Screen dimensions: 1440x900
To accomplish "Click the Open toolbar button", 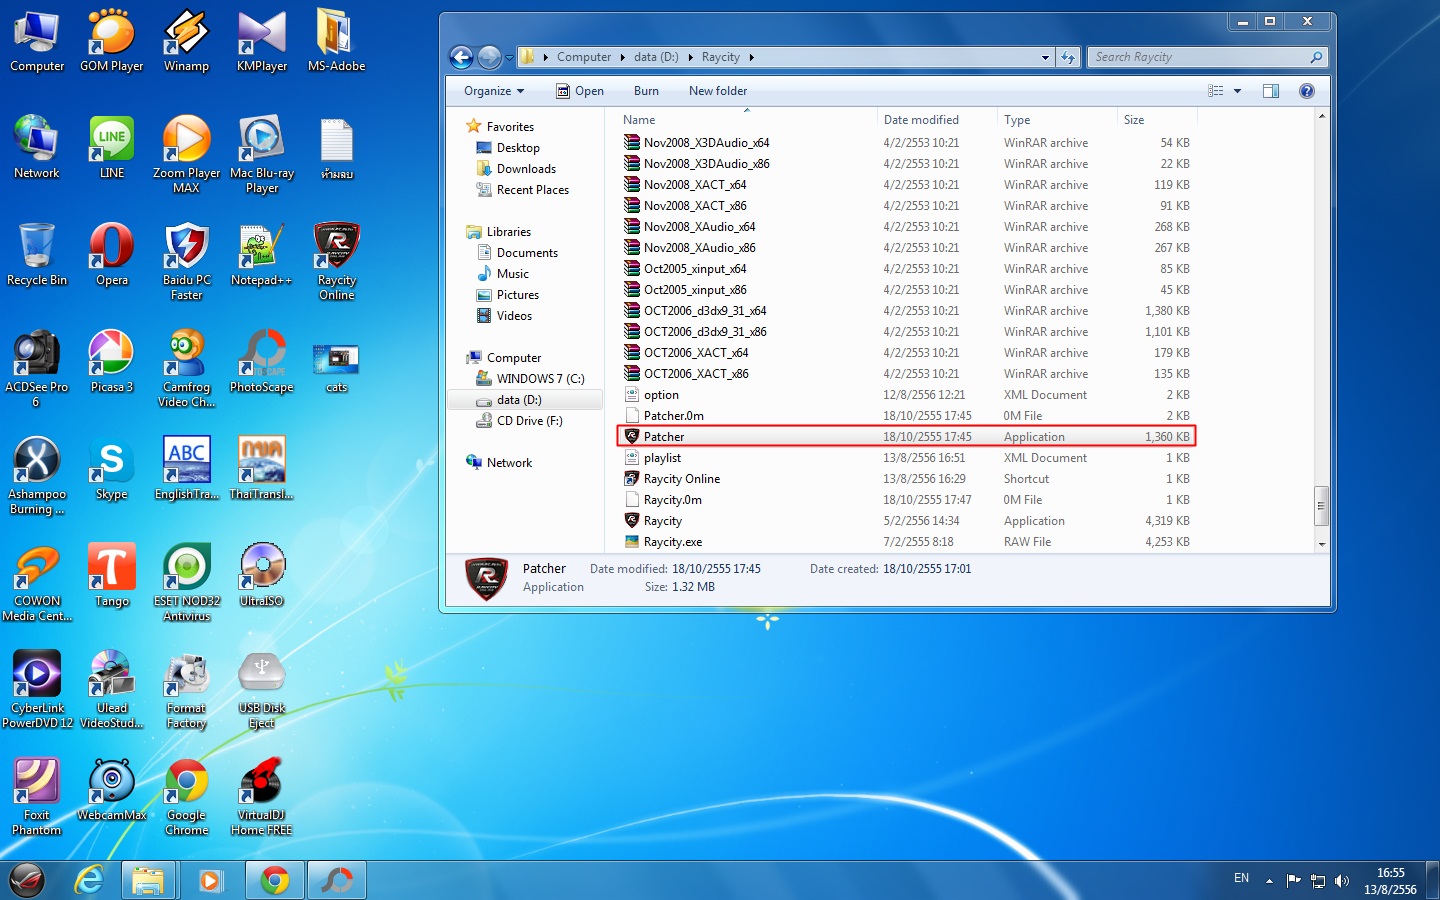I will [580, 91].
